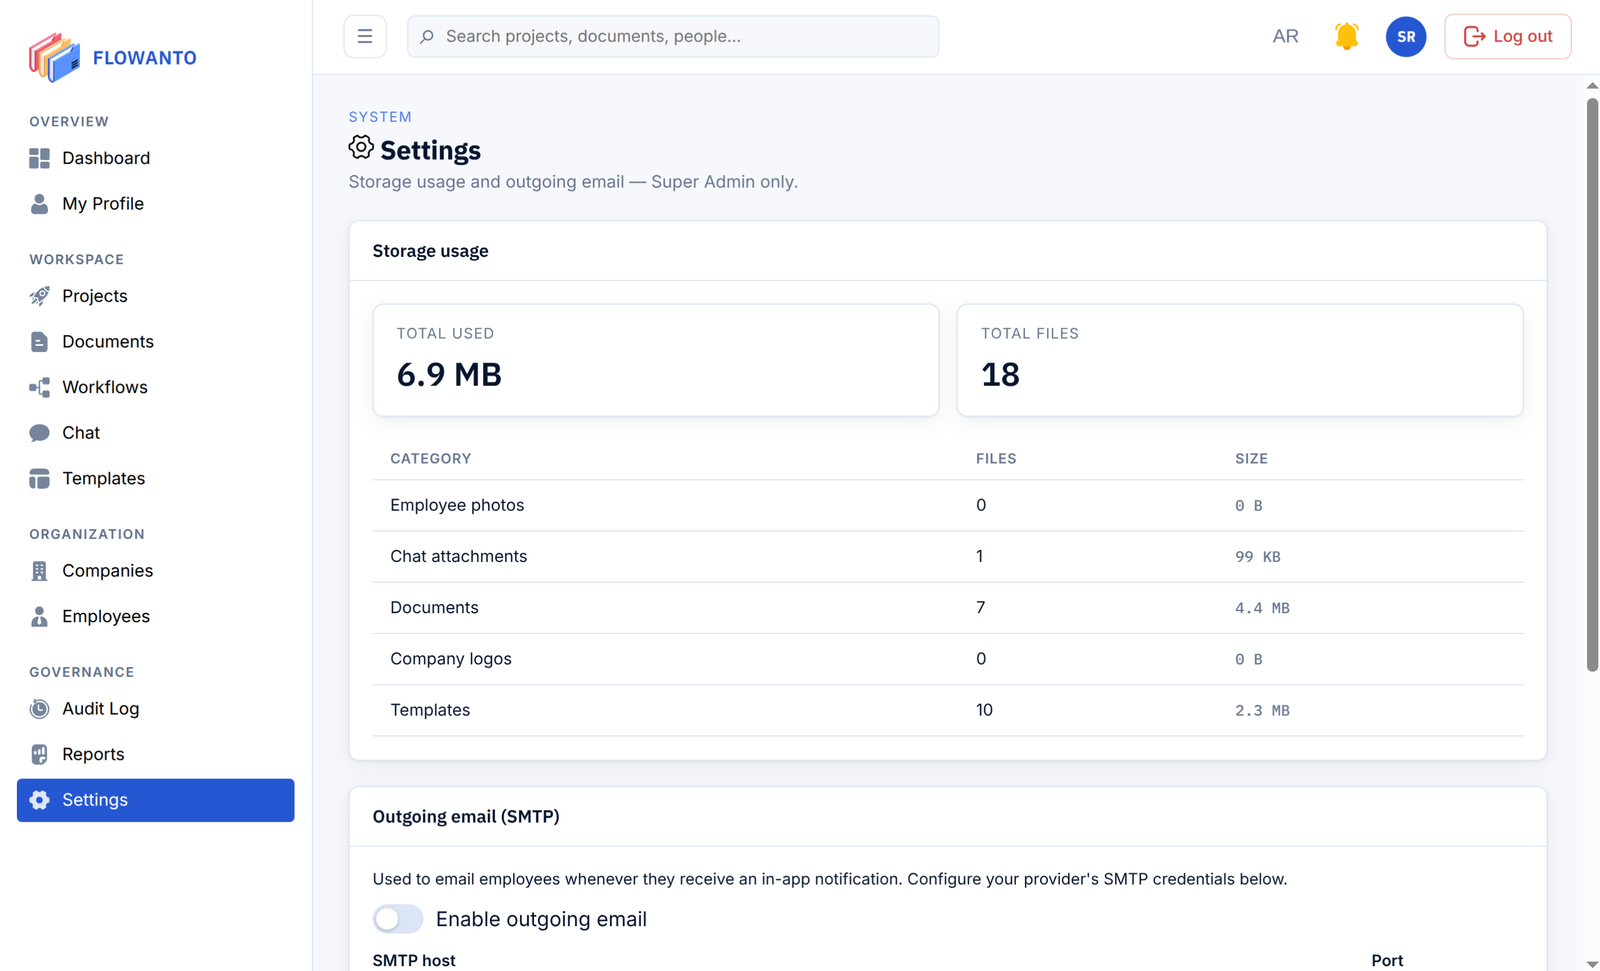Click the Company logos row label
Viewport: 1600px width, 971px height.
pos(451,659)
